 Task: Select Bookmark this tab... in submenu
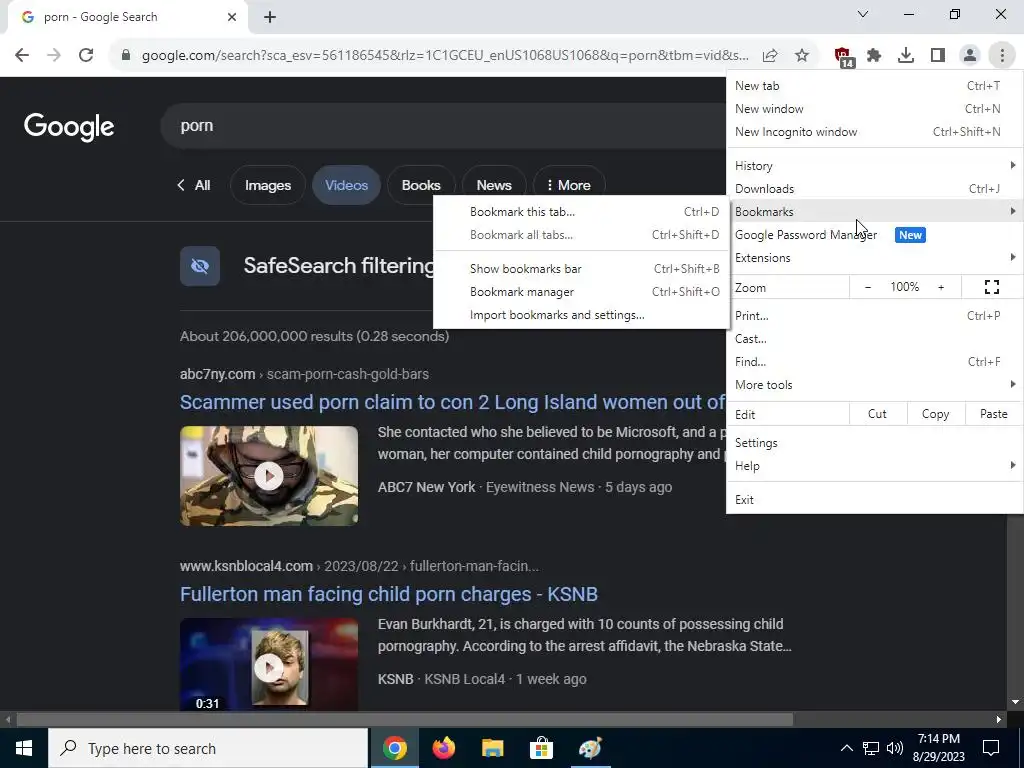(x=581, y=212)
